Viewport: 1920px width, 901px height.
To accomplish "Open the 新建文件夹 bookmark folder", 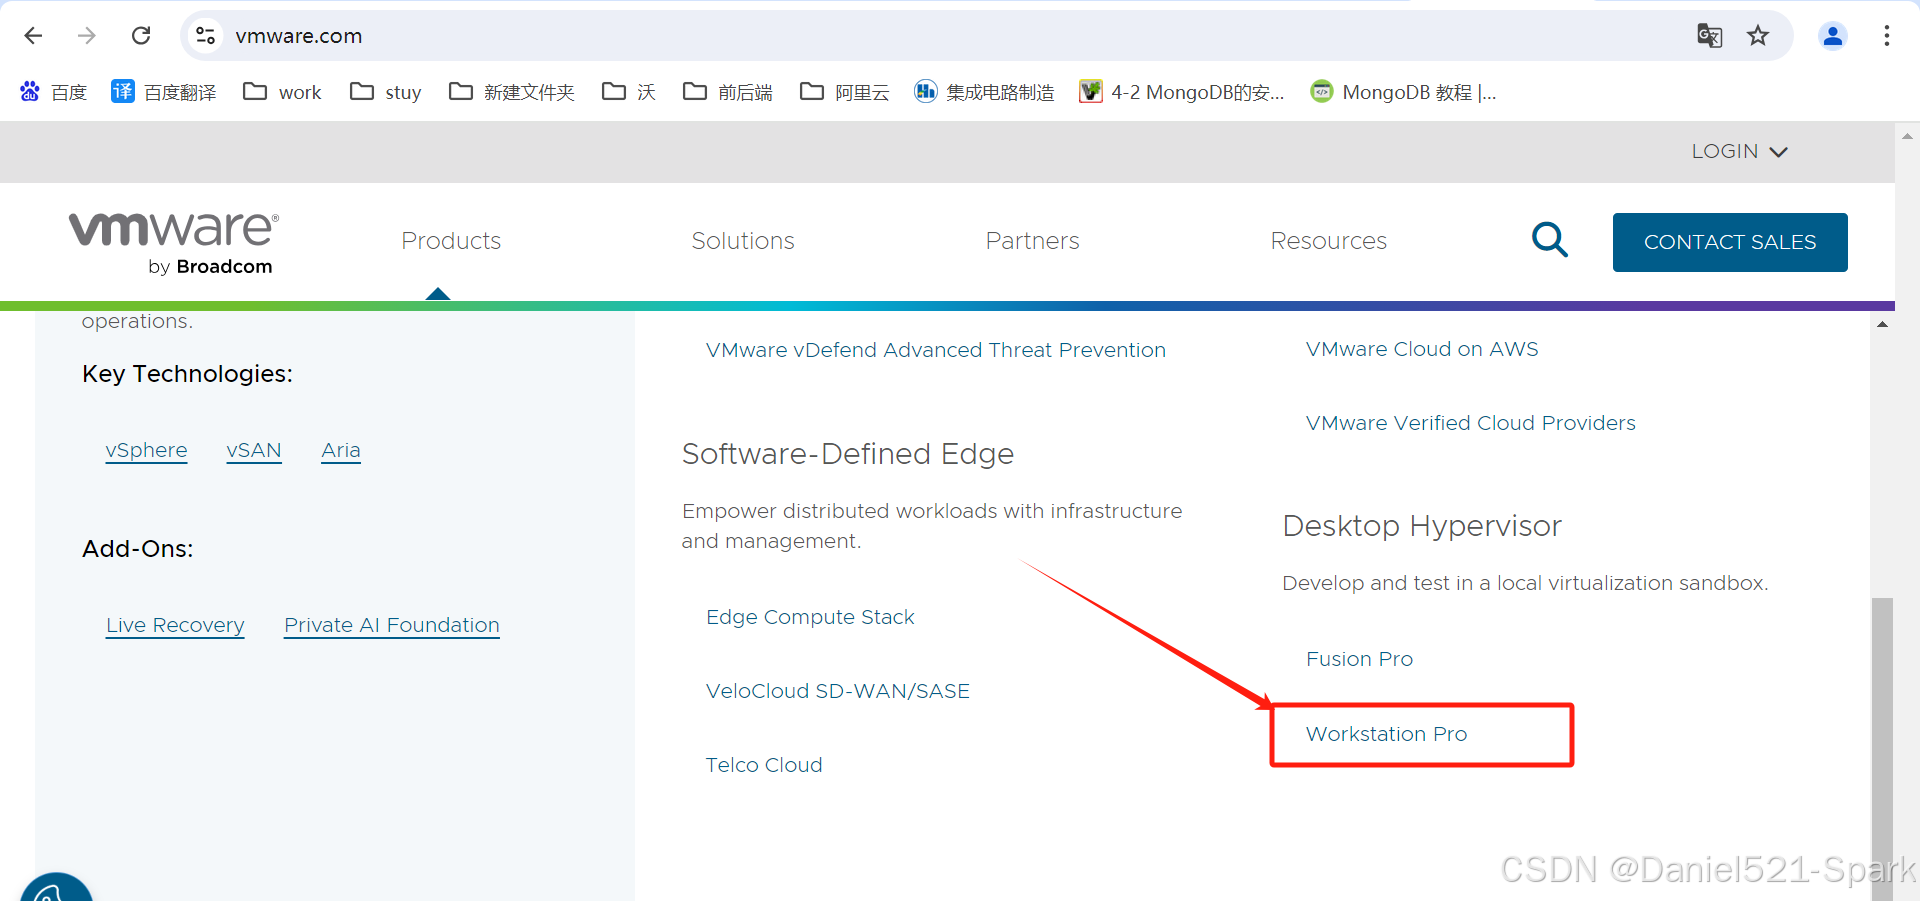I will click(512, 92).
